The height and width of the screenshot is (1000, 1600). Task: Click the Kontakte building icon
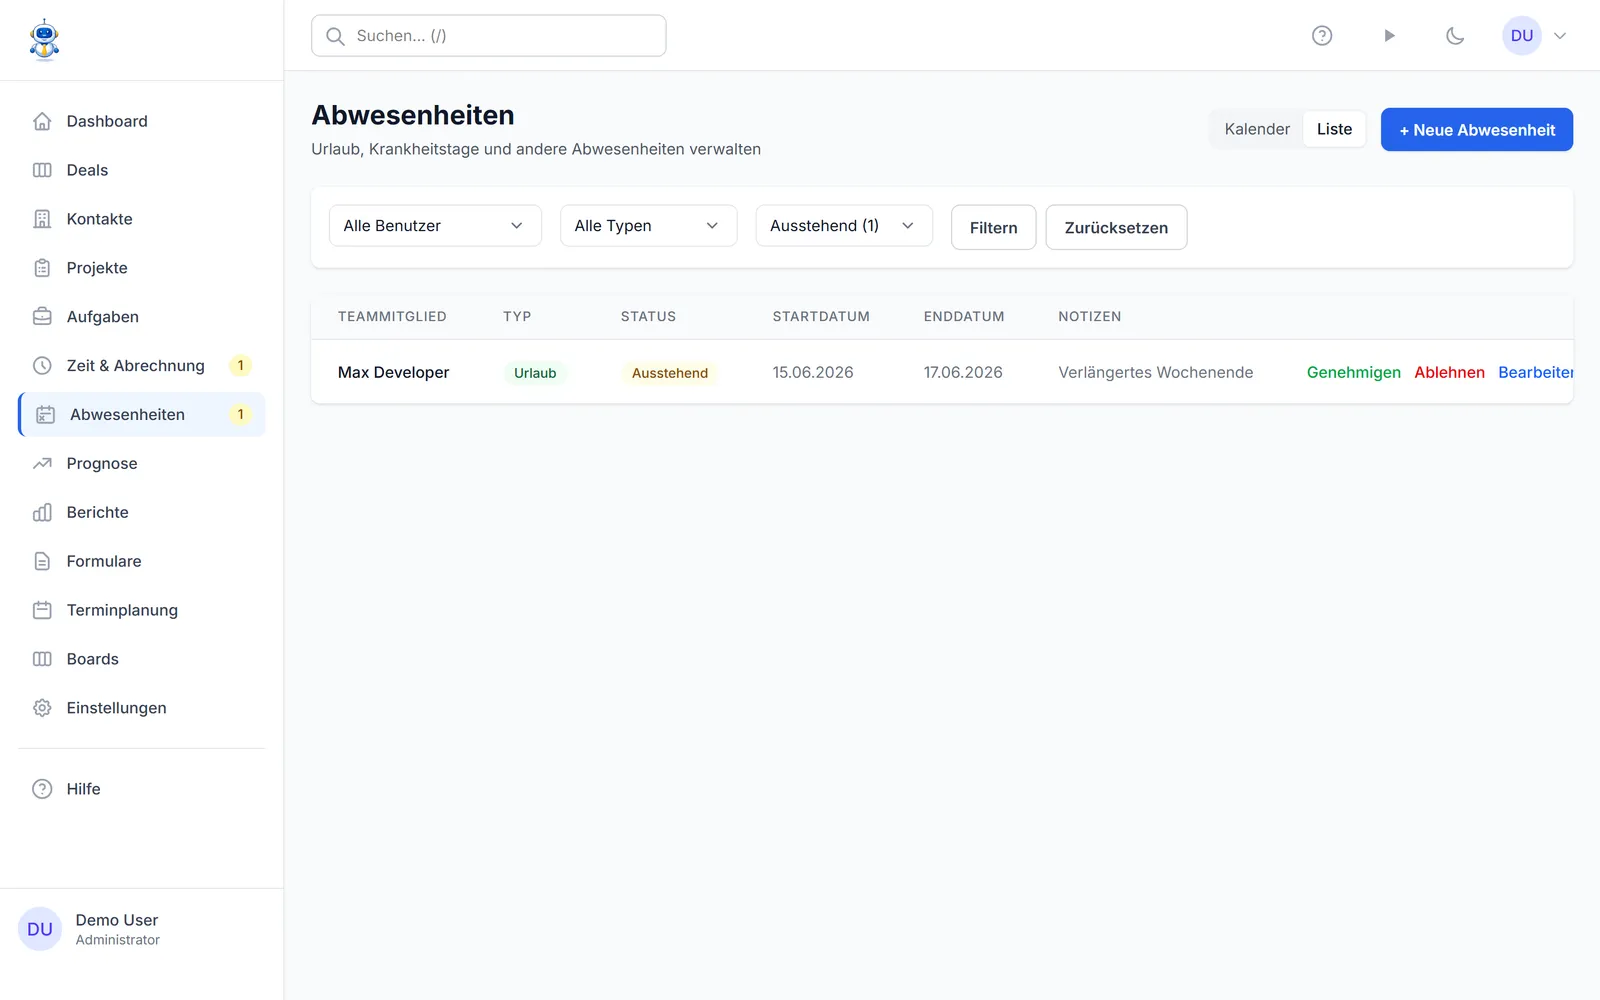click(x=42, y=219)
